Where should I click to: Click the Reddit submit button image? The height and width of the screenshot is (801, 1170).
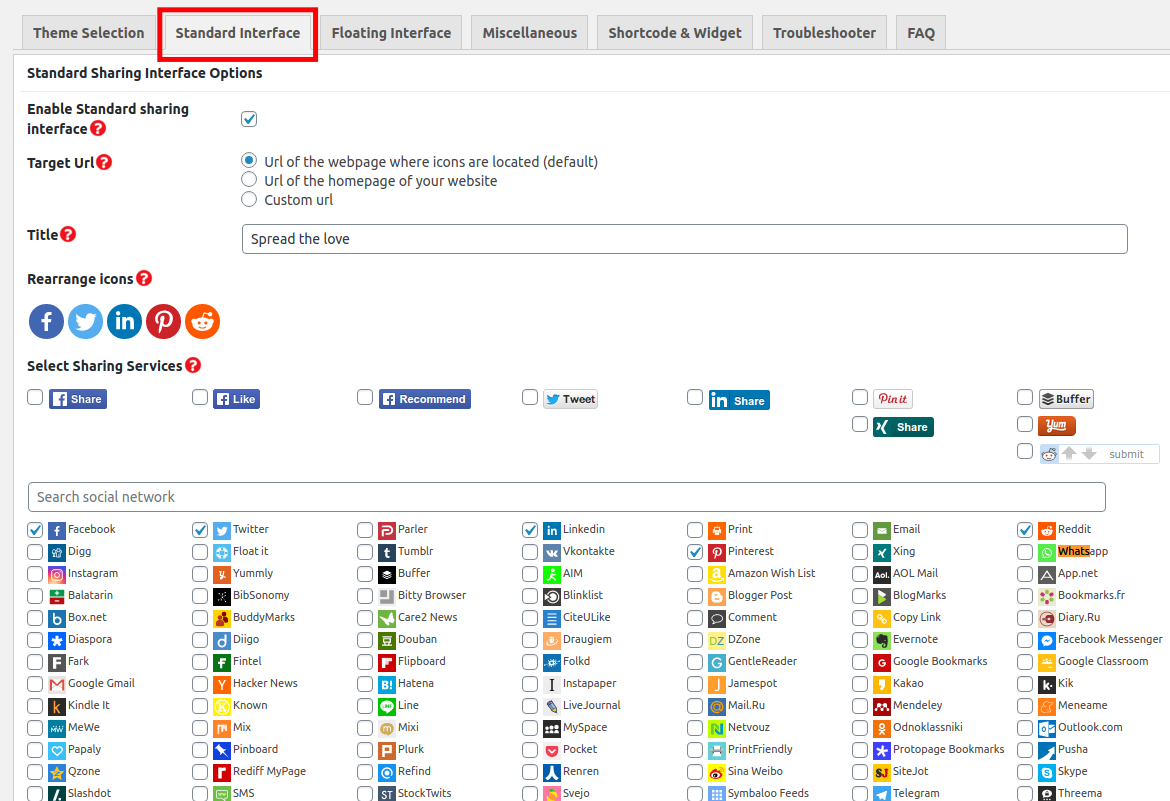(x=1099, y=454)
